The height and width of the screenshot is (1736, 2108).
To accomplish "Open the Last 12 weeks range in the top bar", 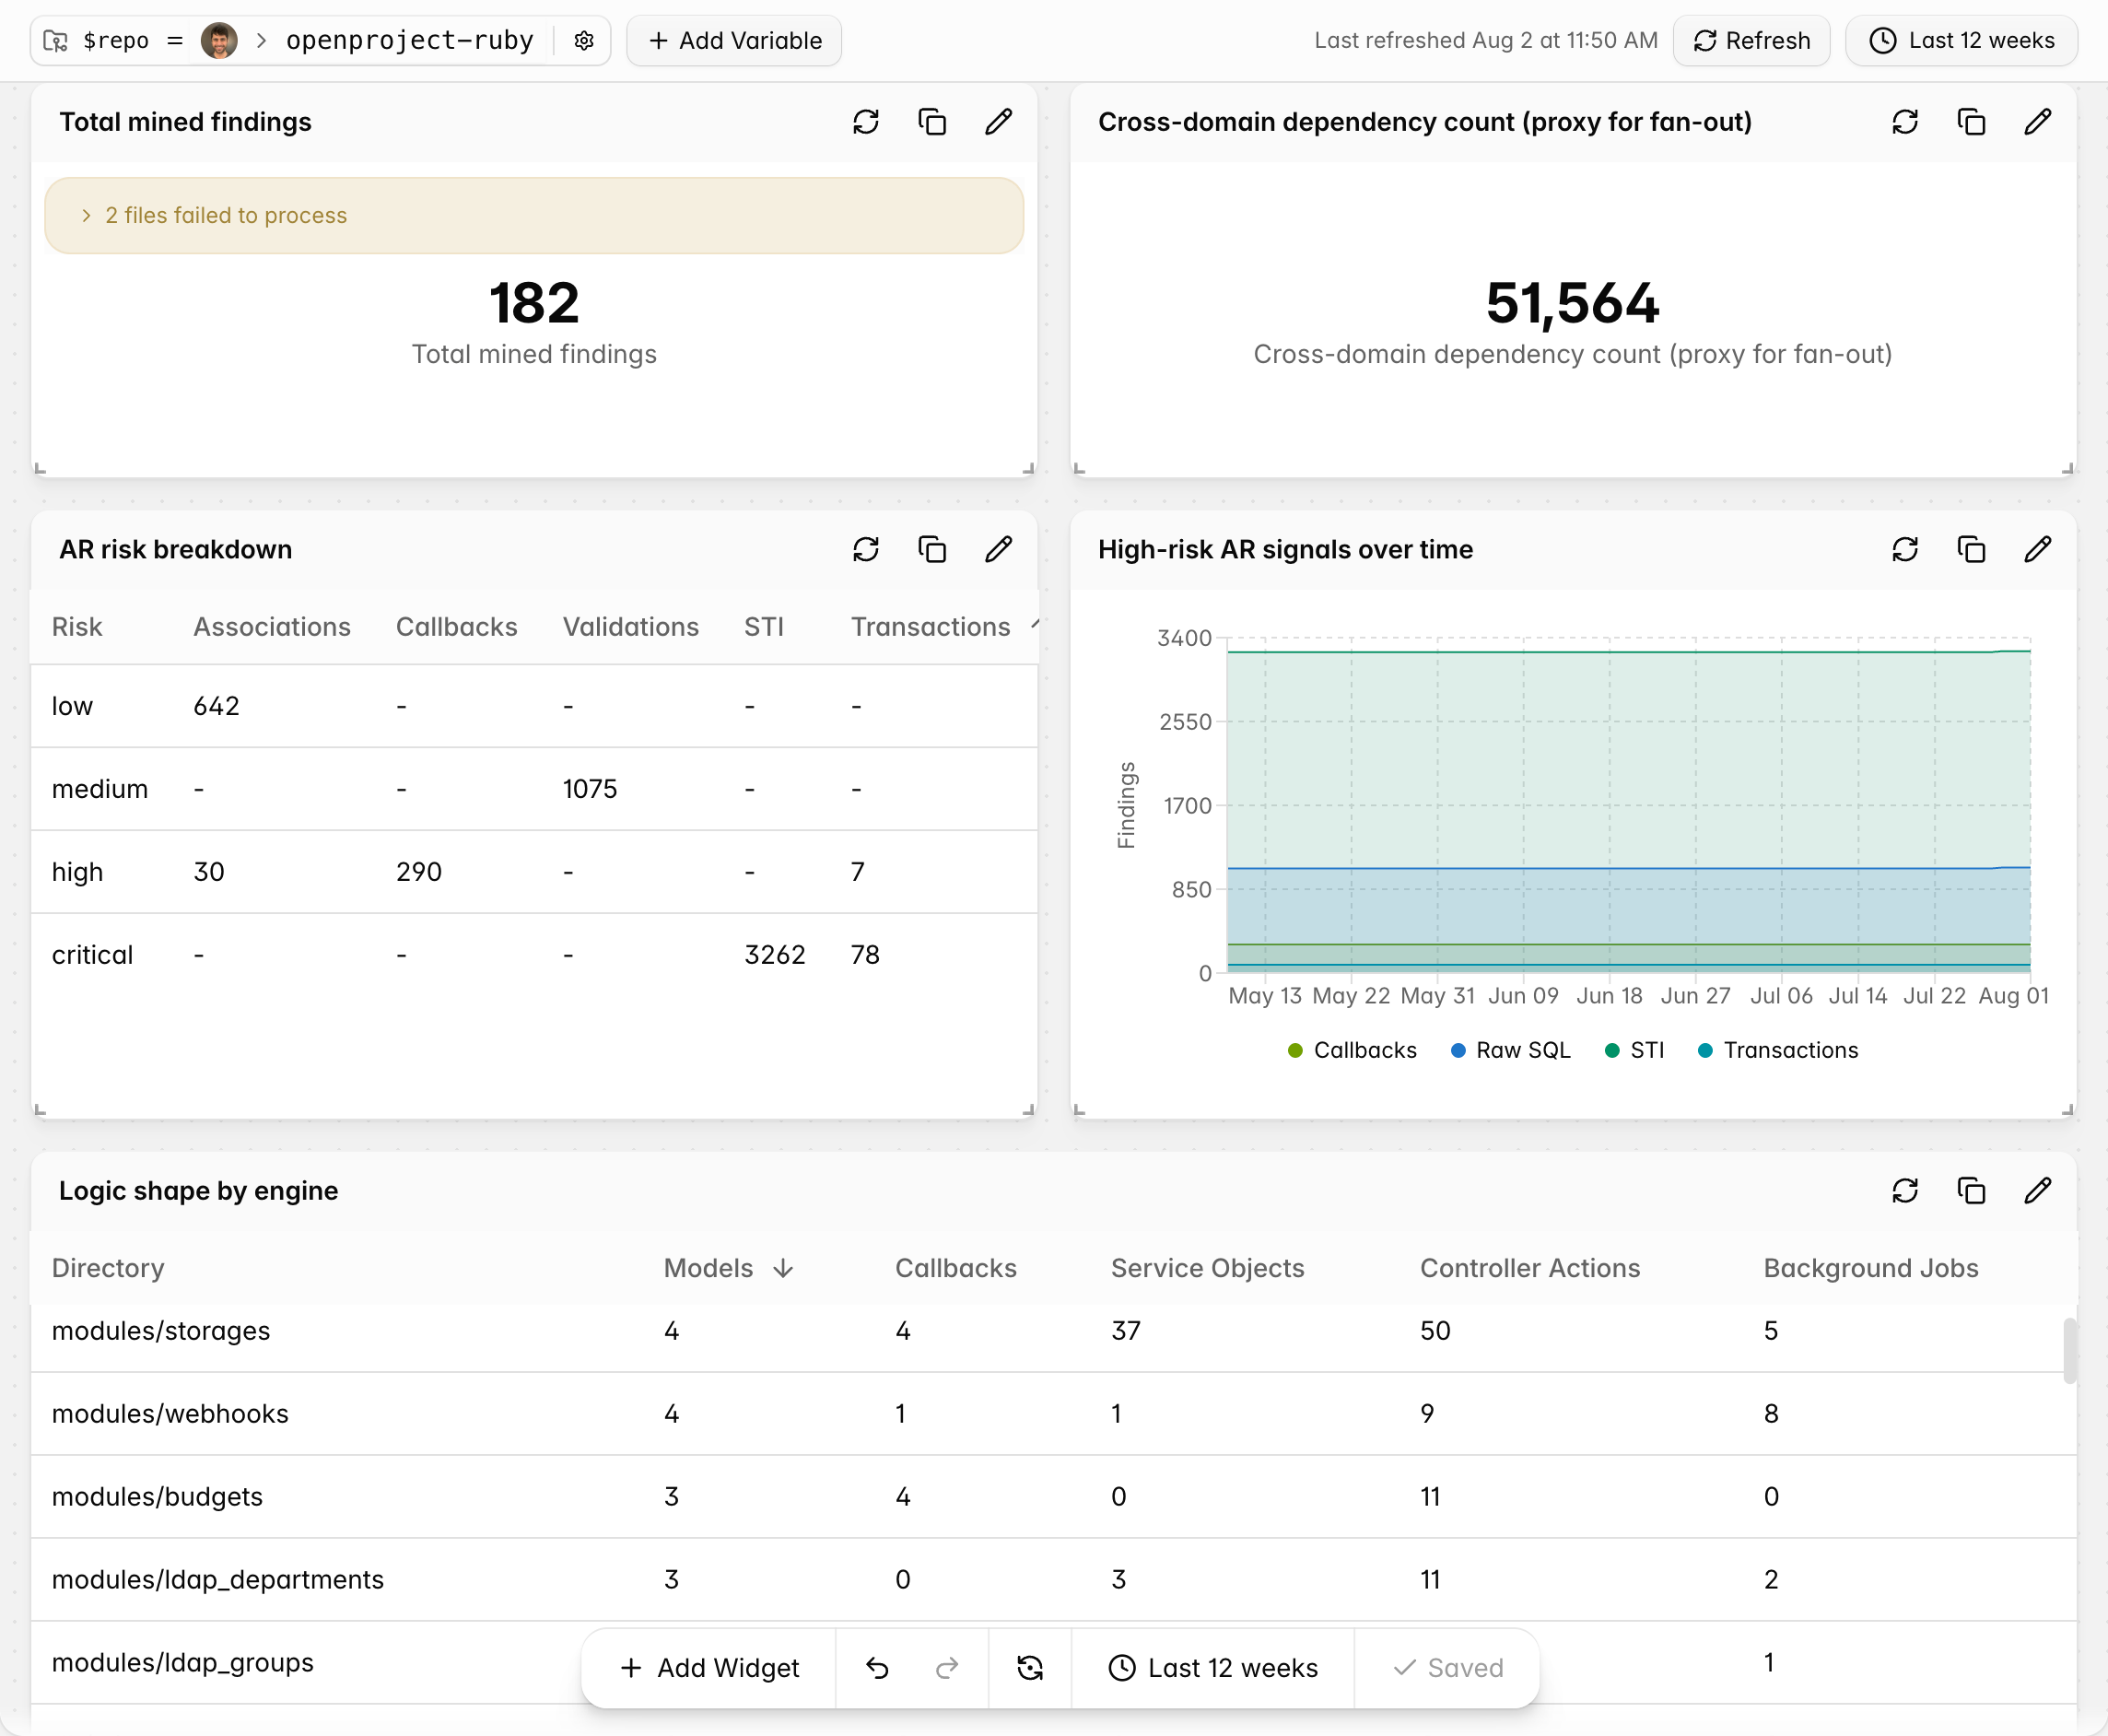I will point(1961,41).
